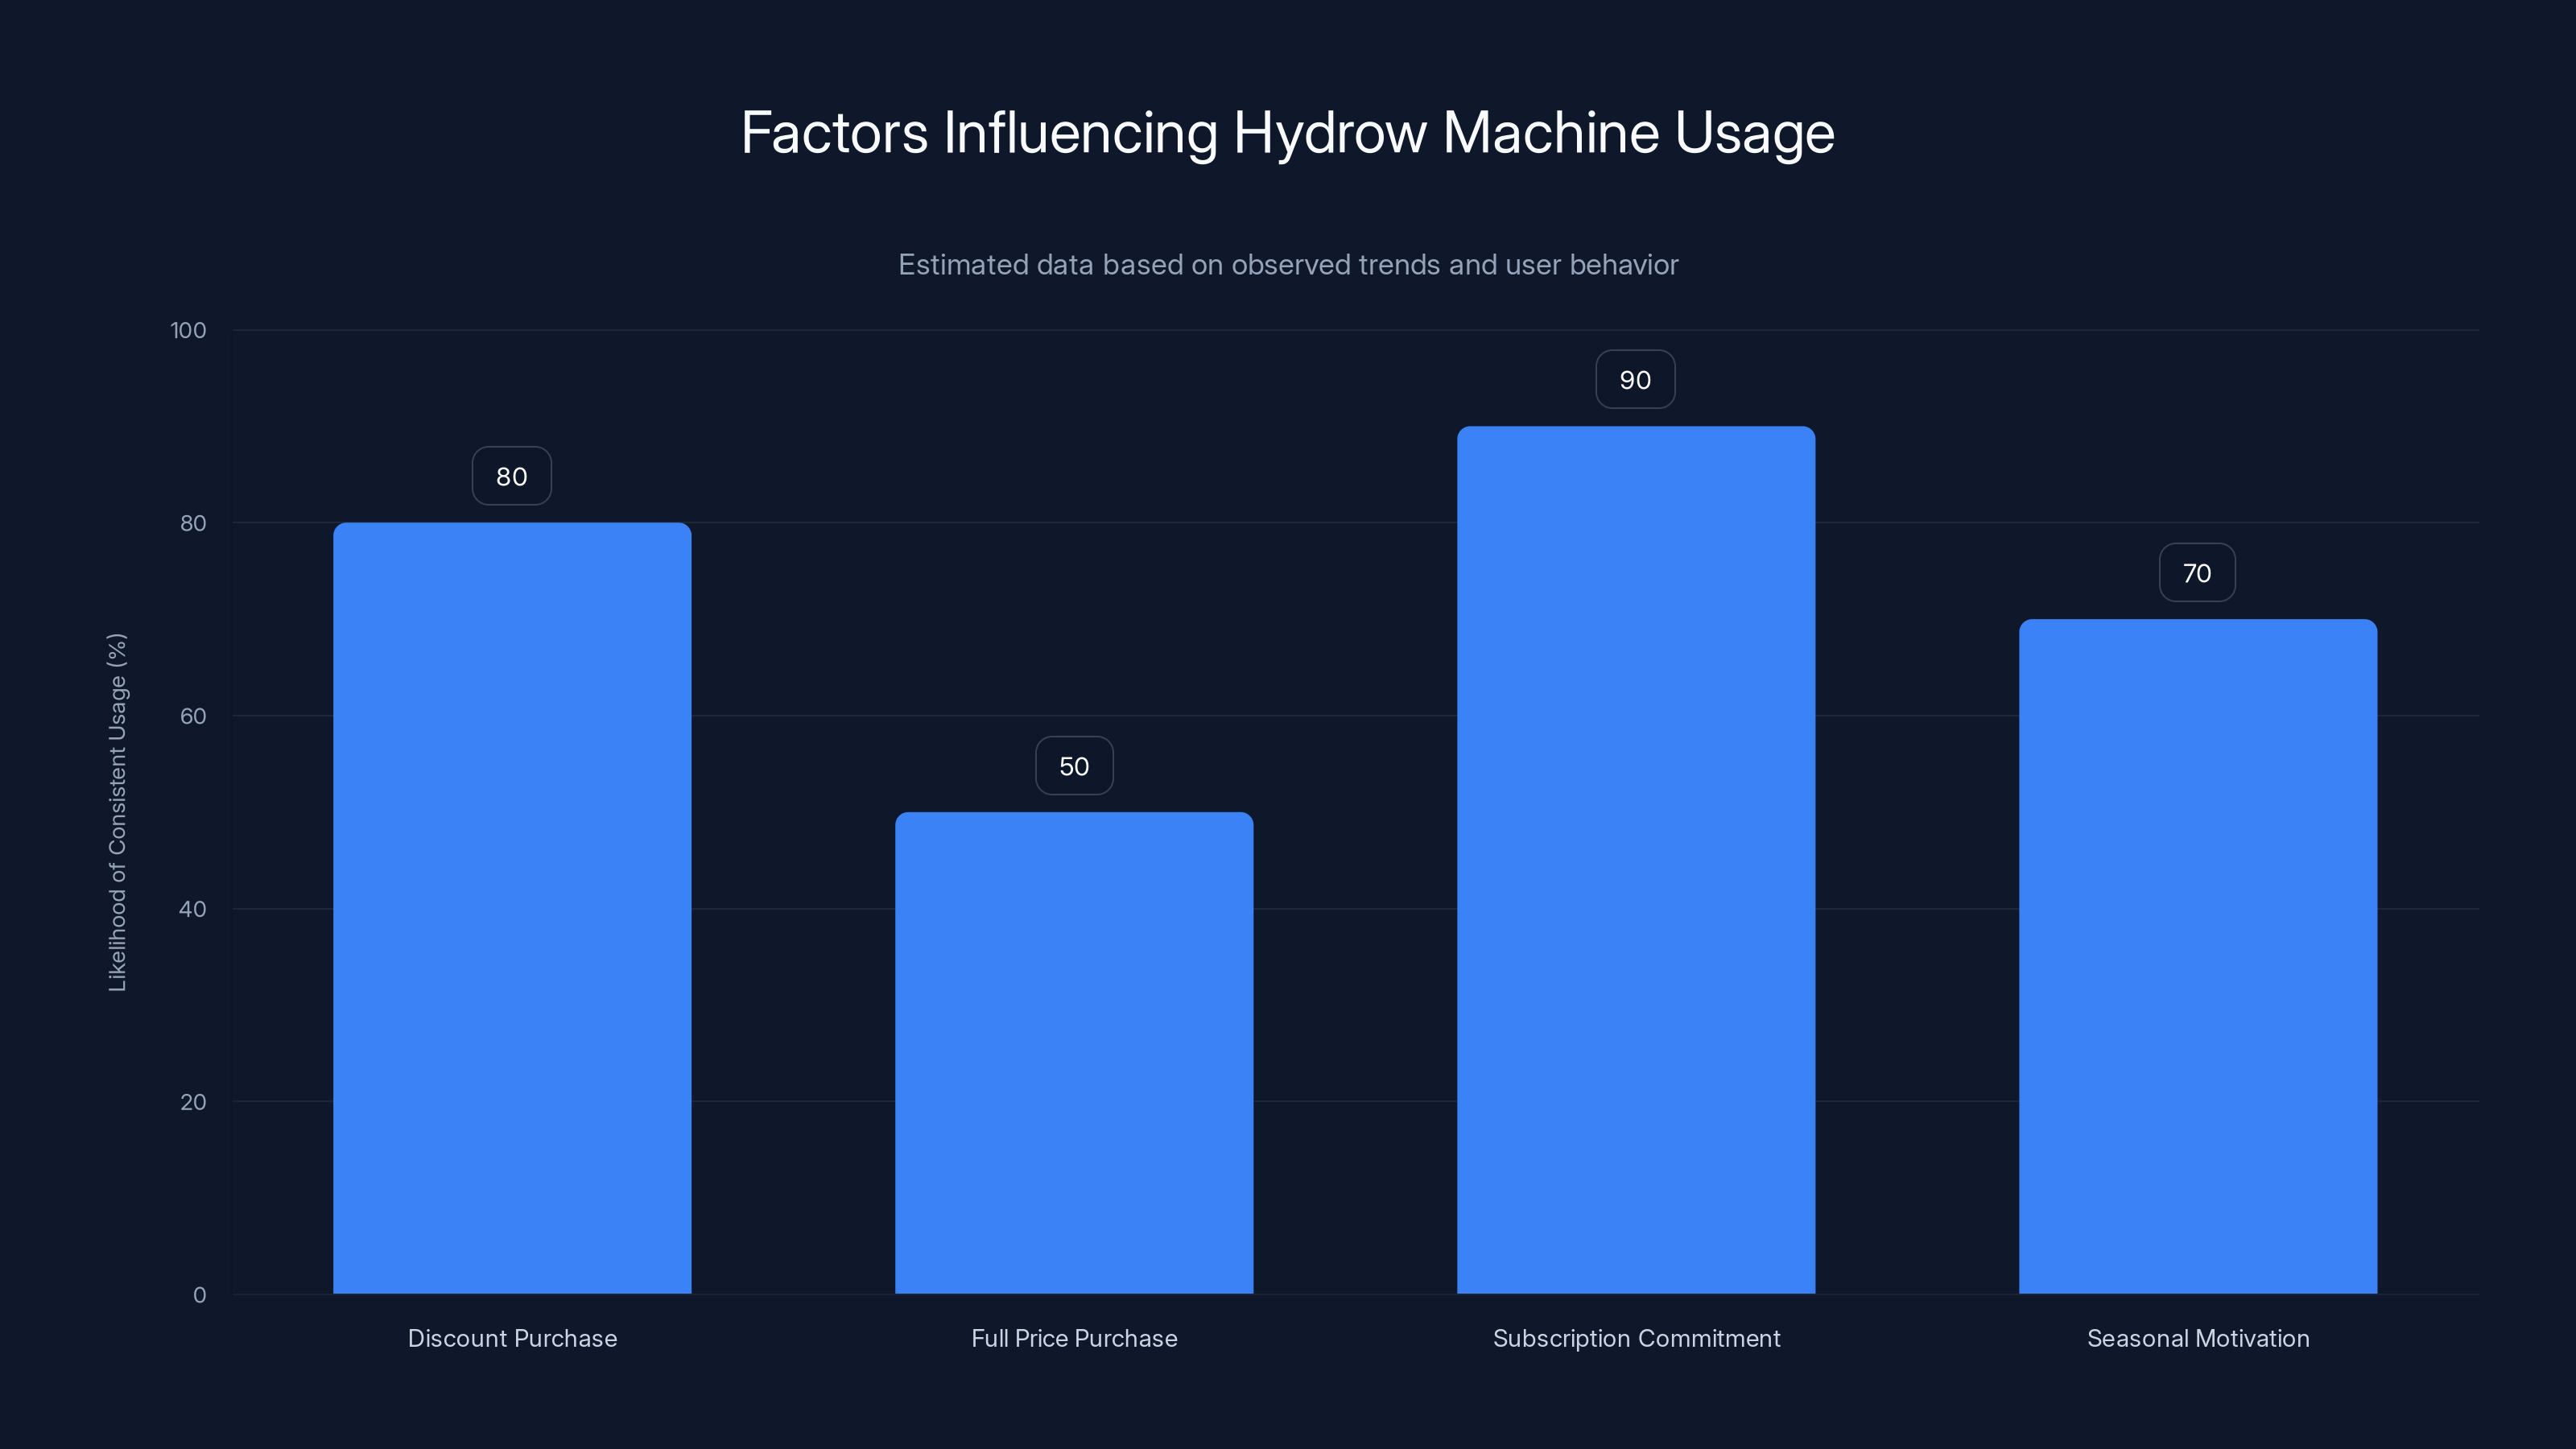
Task: Click the subtitle about estimated data
Action: pyautogui.click(x=1288, y=265)
